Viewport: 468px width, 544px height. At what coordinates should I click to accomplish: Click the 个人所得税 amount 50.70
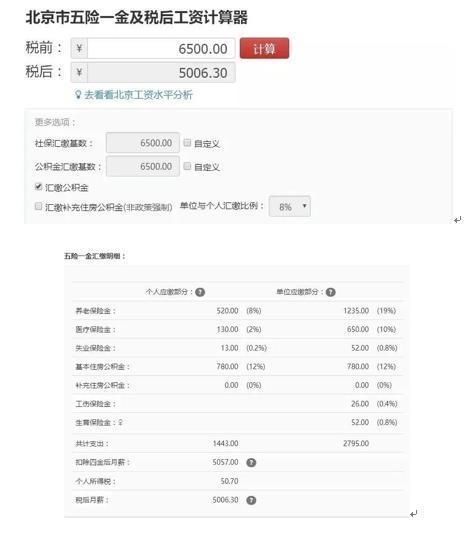(229, 481)
